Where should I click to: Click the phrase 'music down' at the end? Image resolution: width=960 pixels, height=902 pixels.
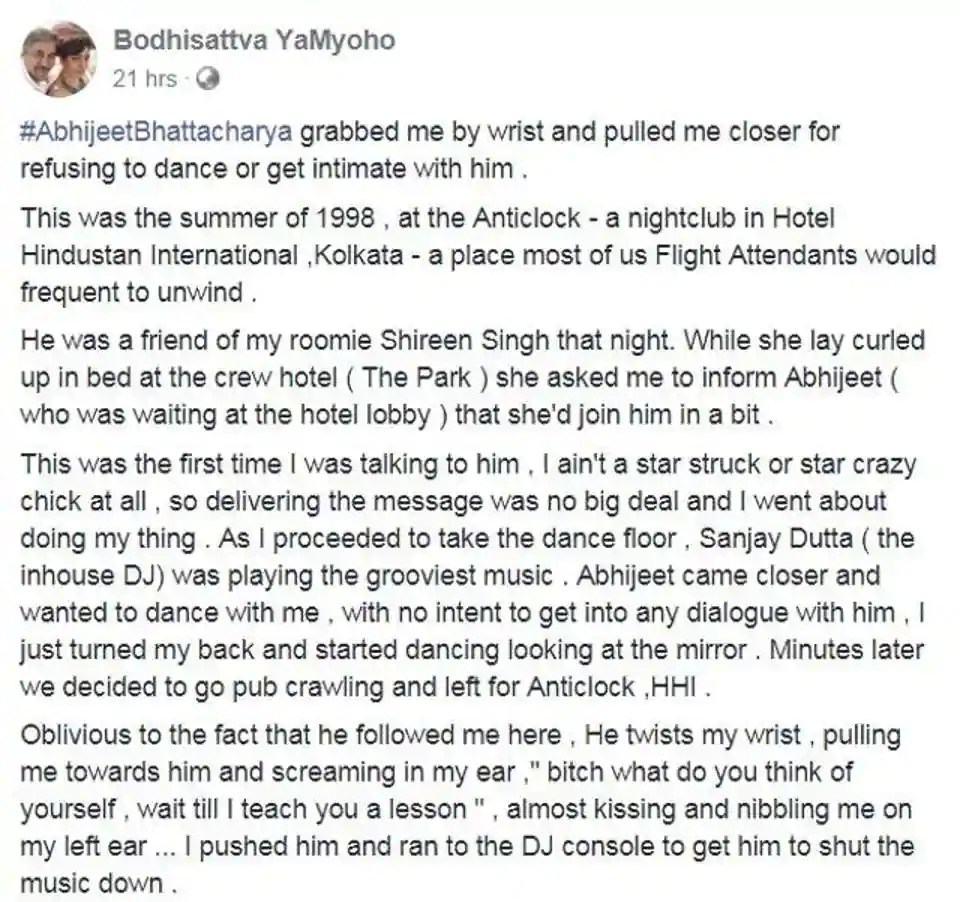tap(92, 884)
